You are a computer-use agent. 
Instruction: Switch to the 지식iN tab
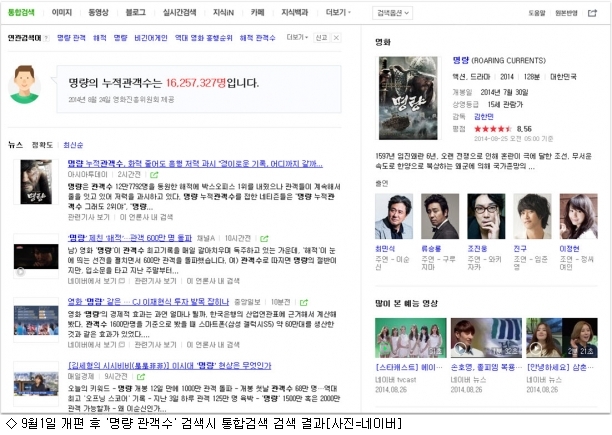coord(223,12)
